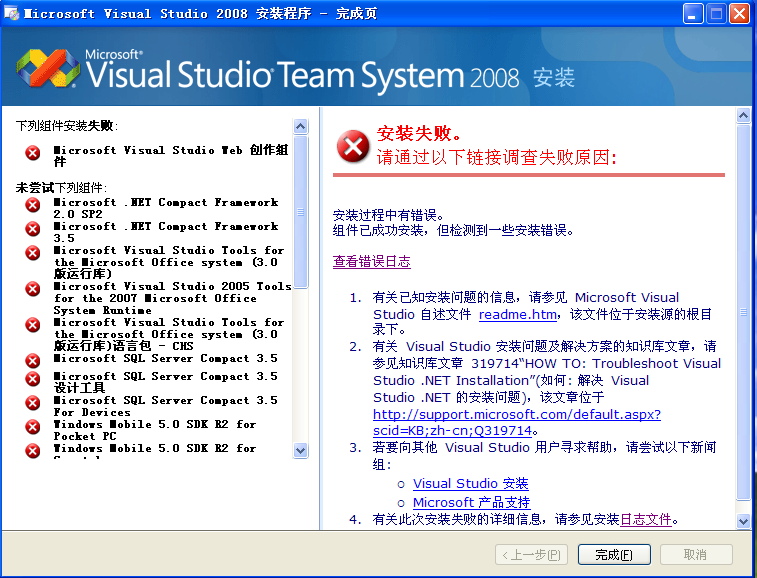Click error icon beside 语言包 - CHS entry
Viewport: 757px width, 578px height.
[33, 324]
